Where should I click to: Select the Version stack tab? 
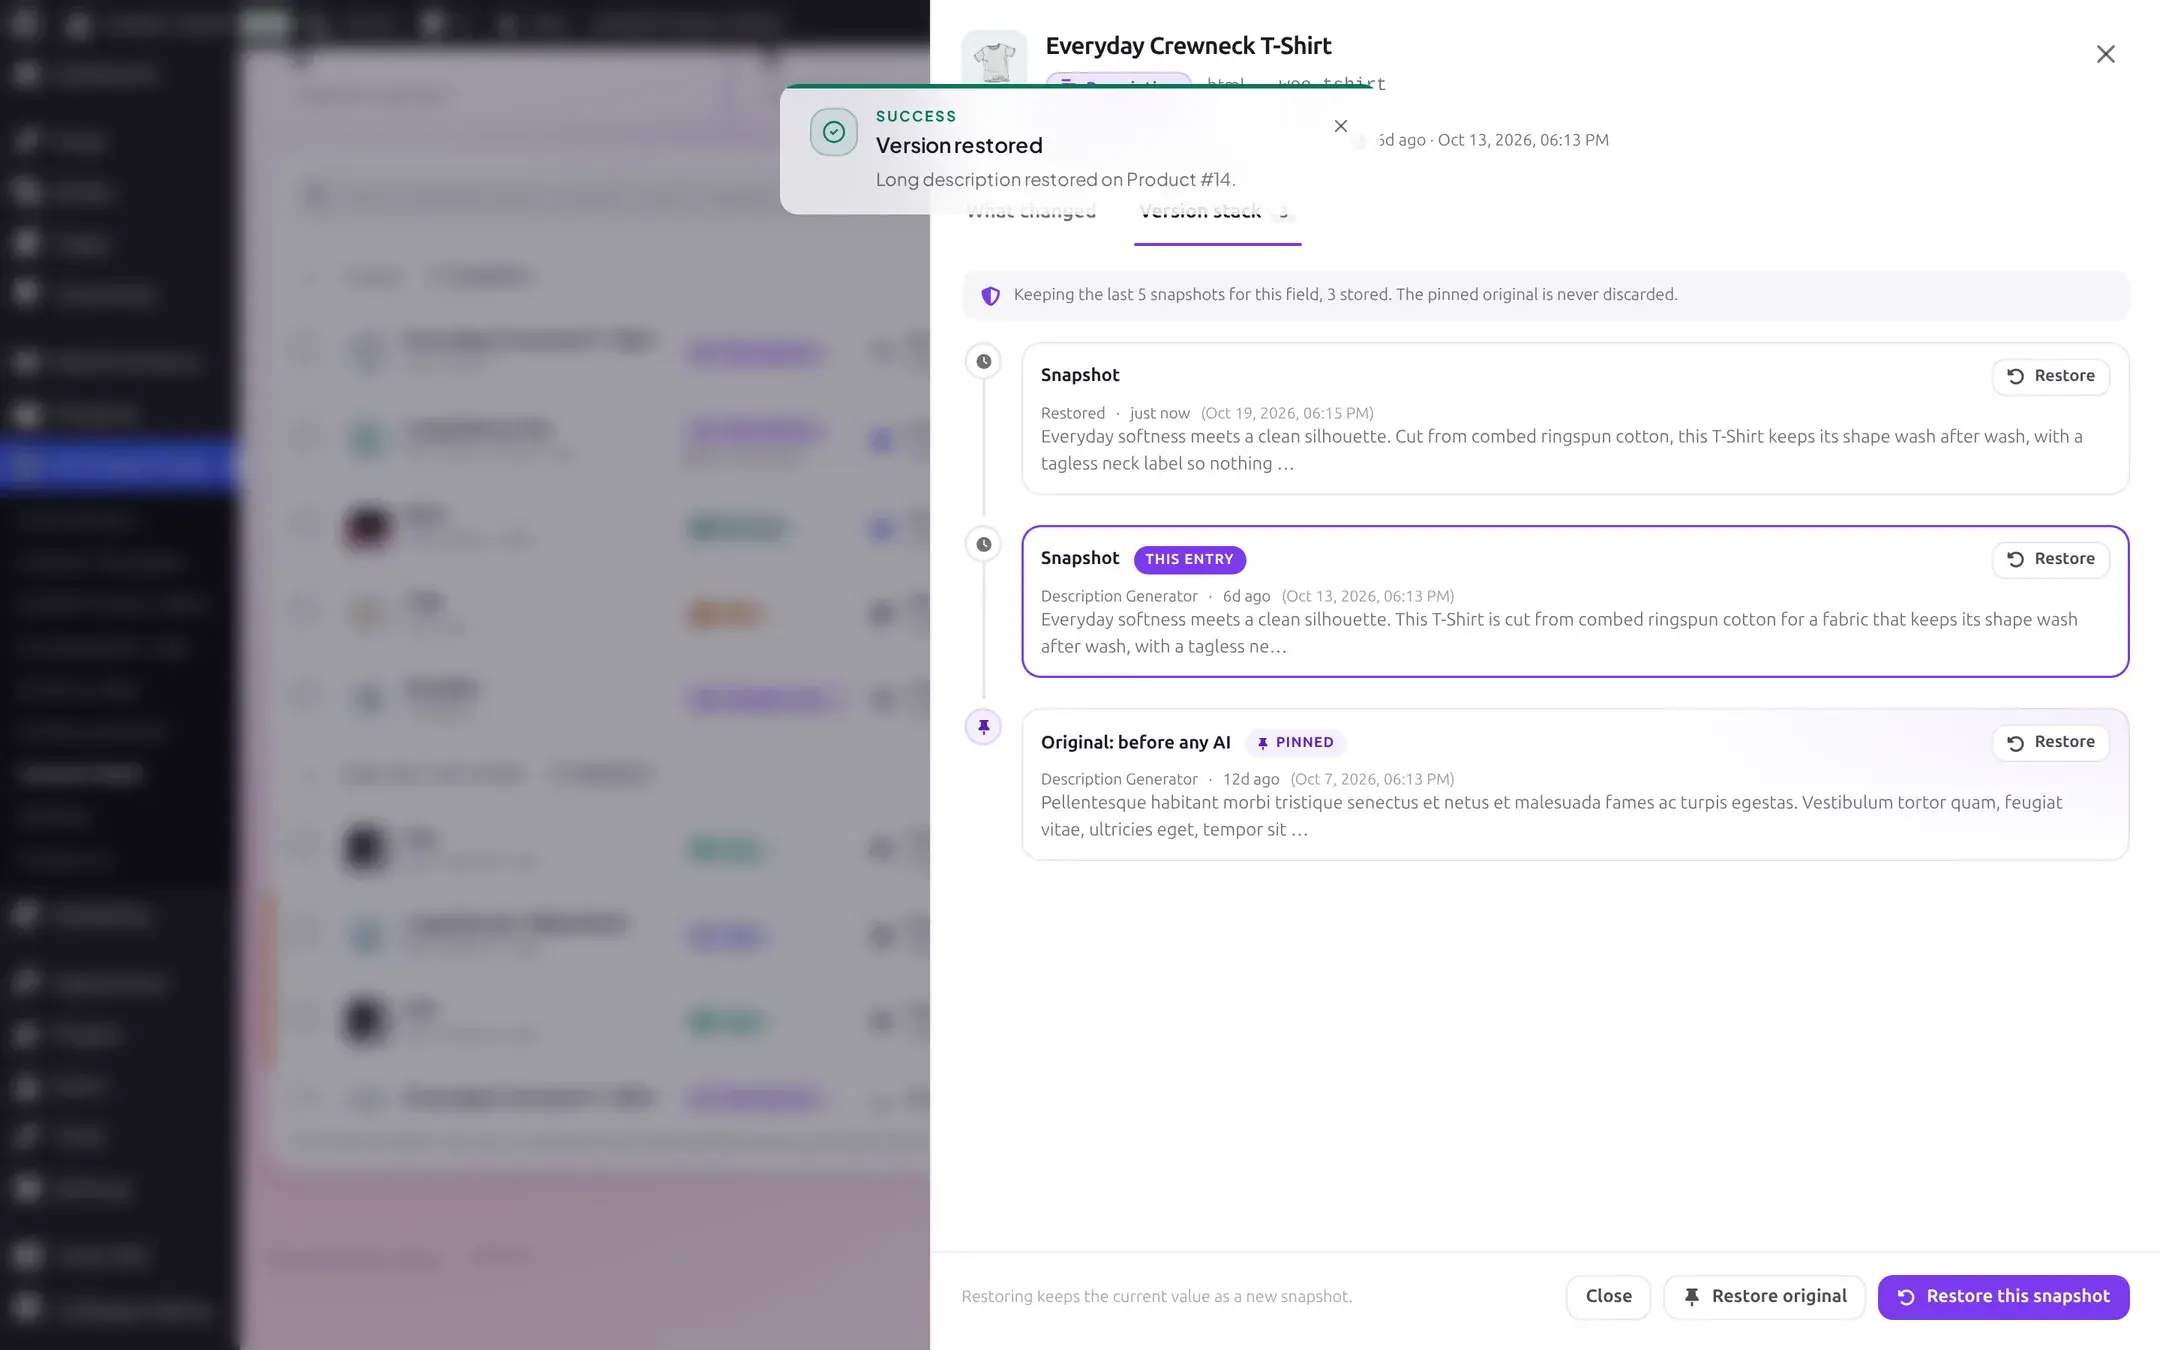point(1217,211)
